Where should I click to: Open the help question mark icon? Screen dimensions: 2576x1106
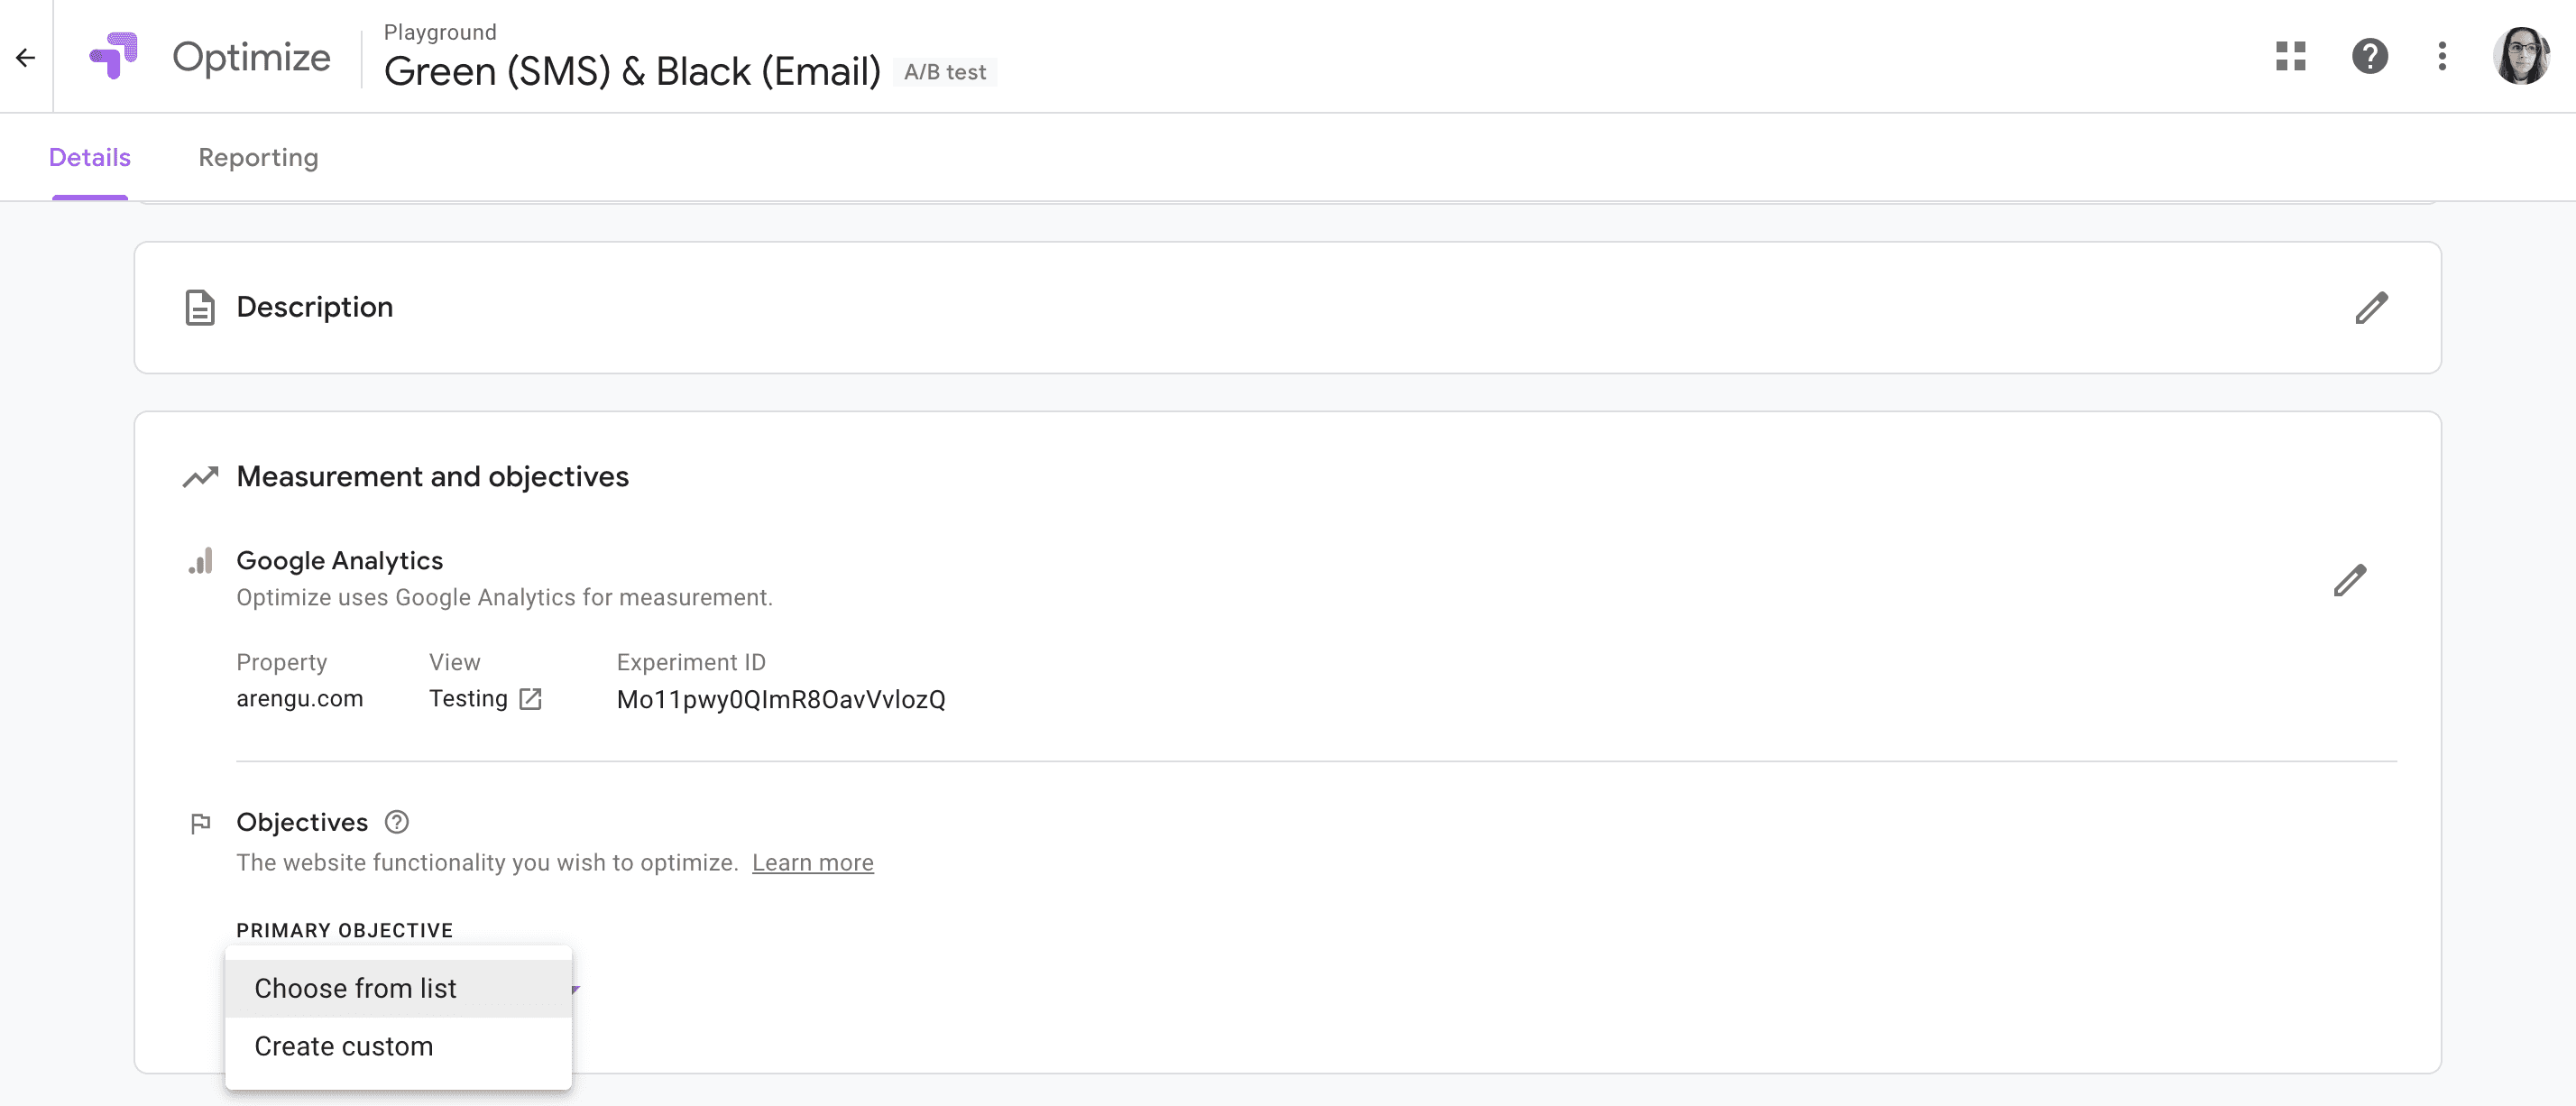[x=2369, y=56]
